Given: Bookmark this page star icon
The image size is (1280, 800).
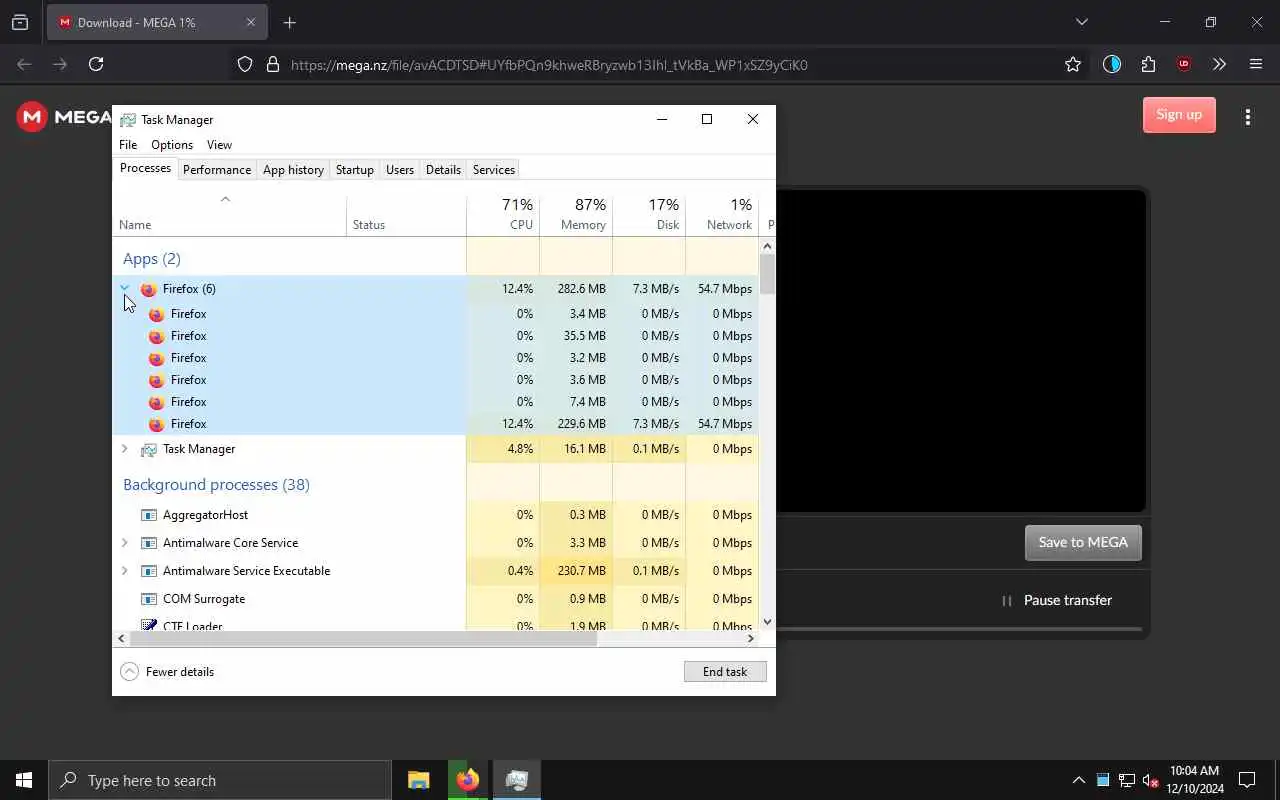Looking at the screenshot, I should point(1073,64).
